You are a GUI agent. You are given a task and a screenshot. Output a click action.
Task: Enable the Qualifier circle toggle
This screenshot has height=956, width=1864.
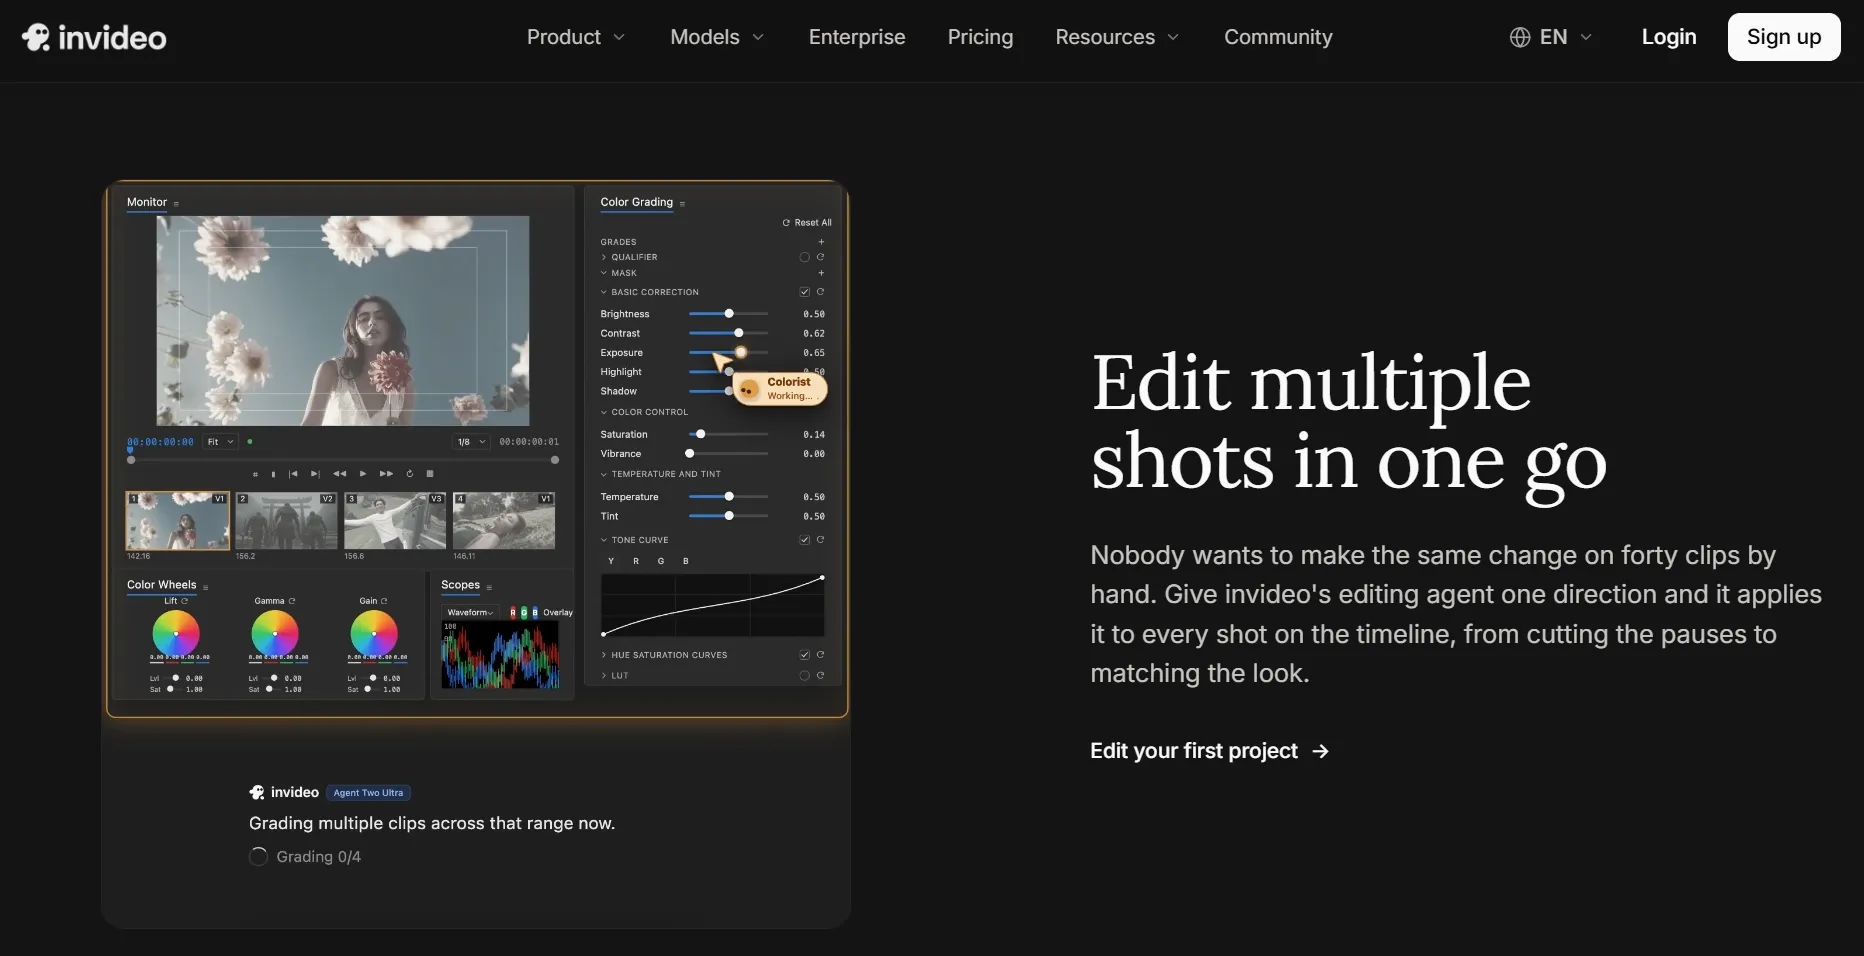pyautogui.click(x=805, y=257)
